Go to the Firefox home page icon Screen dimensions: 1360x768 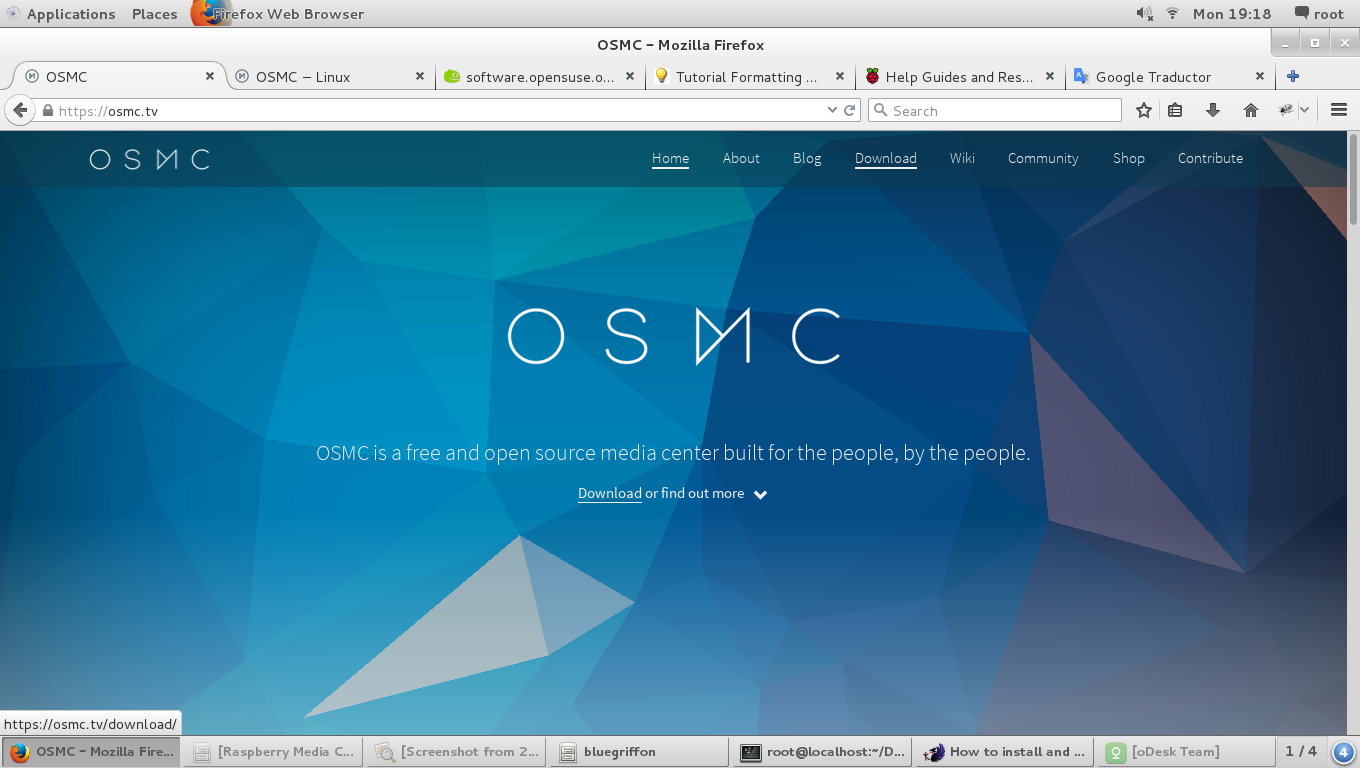point(1251,111)
